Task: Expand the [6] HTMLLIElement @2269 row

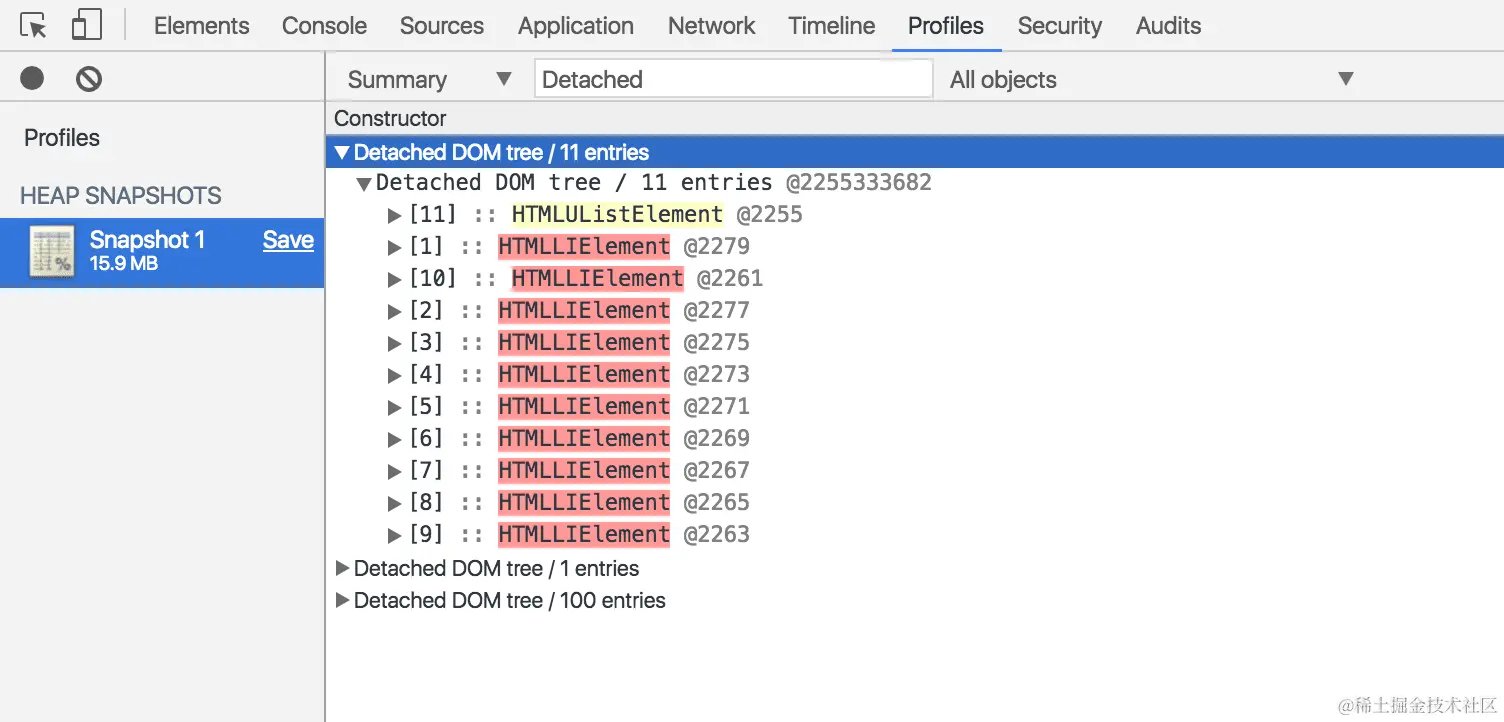Action: [395, 439]
